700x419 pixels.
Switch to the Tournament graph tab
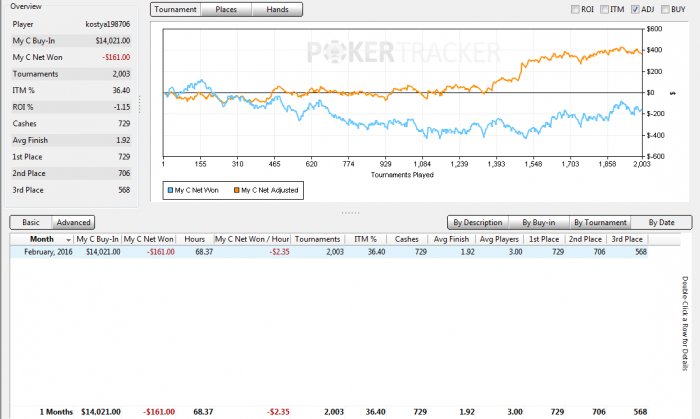tap(175, 9)
